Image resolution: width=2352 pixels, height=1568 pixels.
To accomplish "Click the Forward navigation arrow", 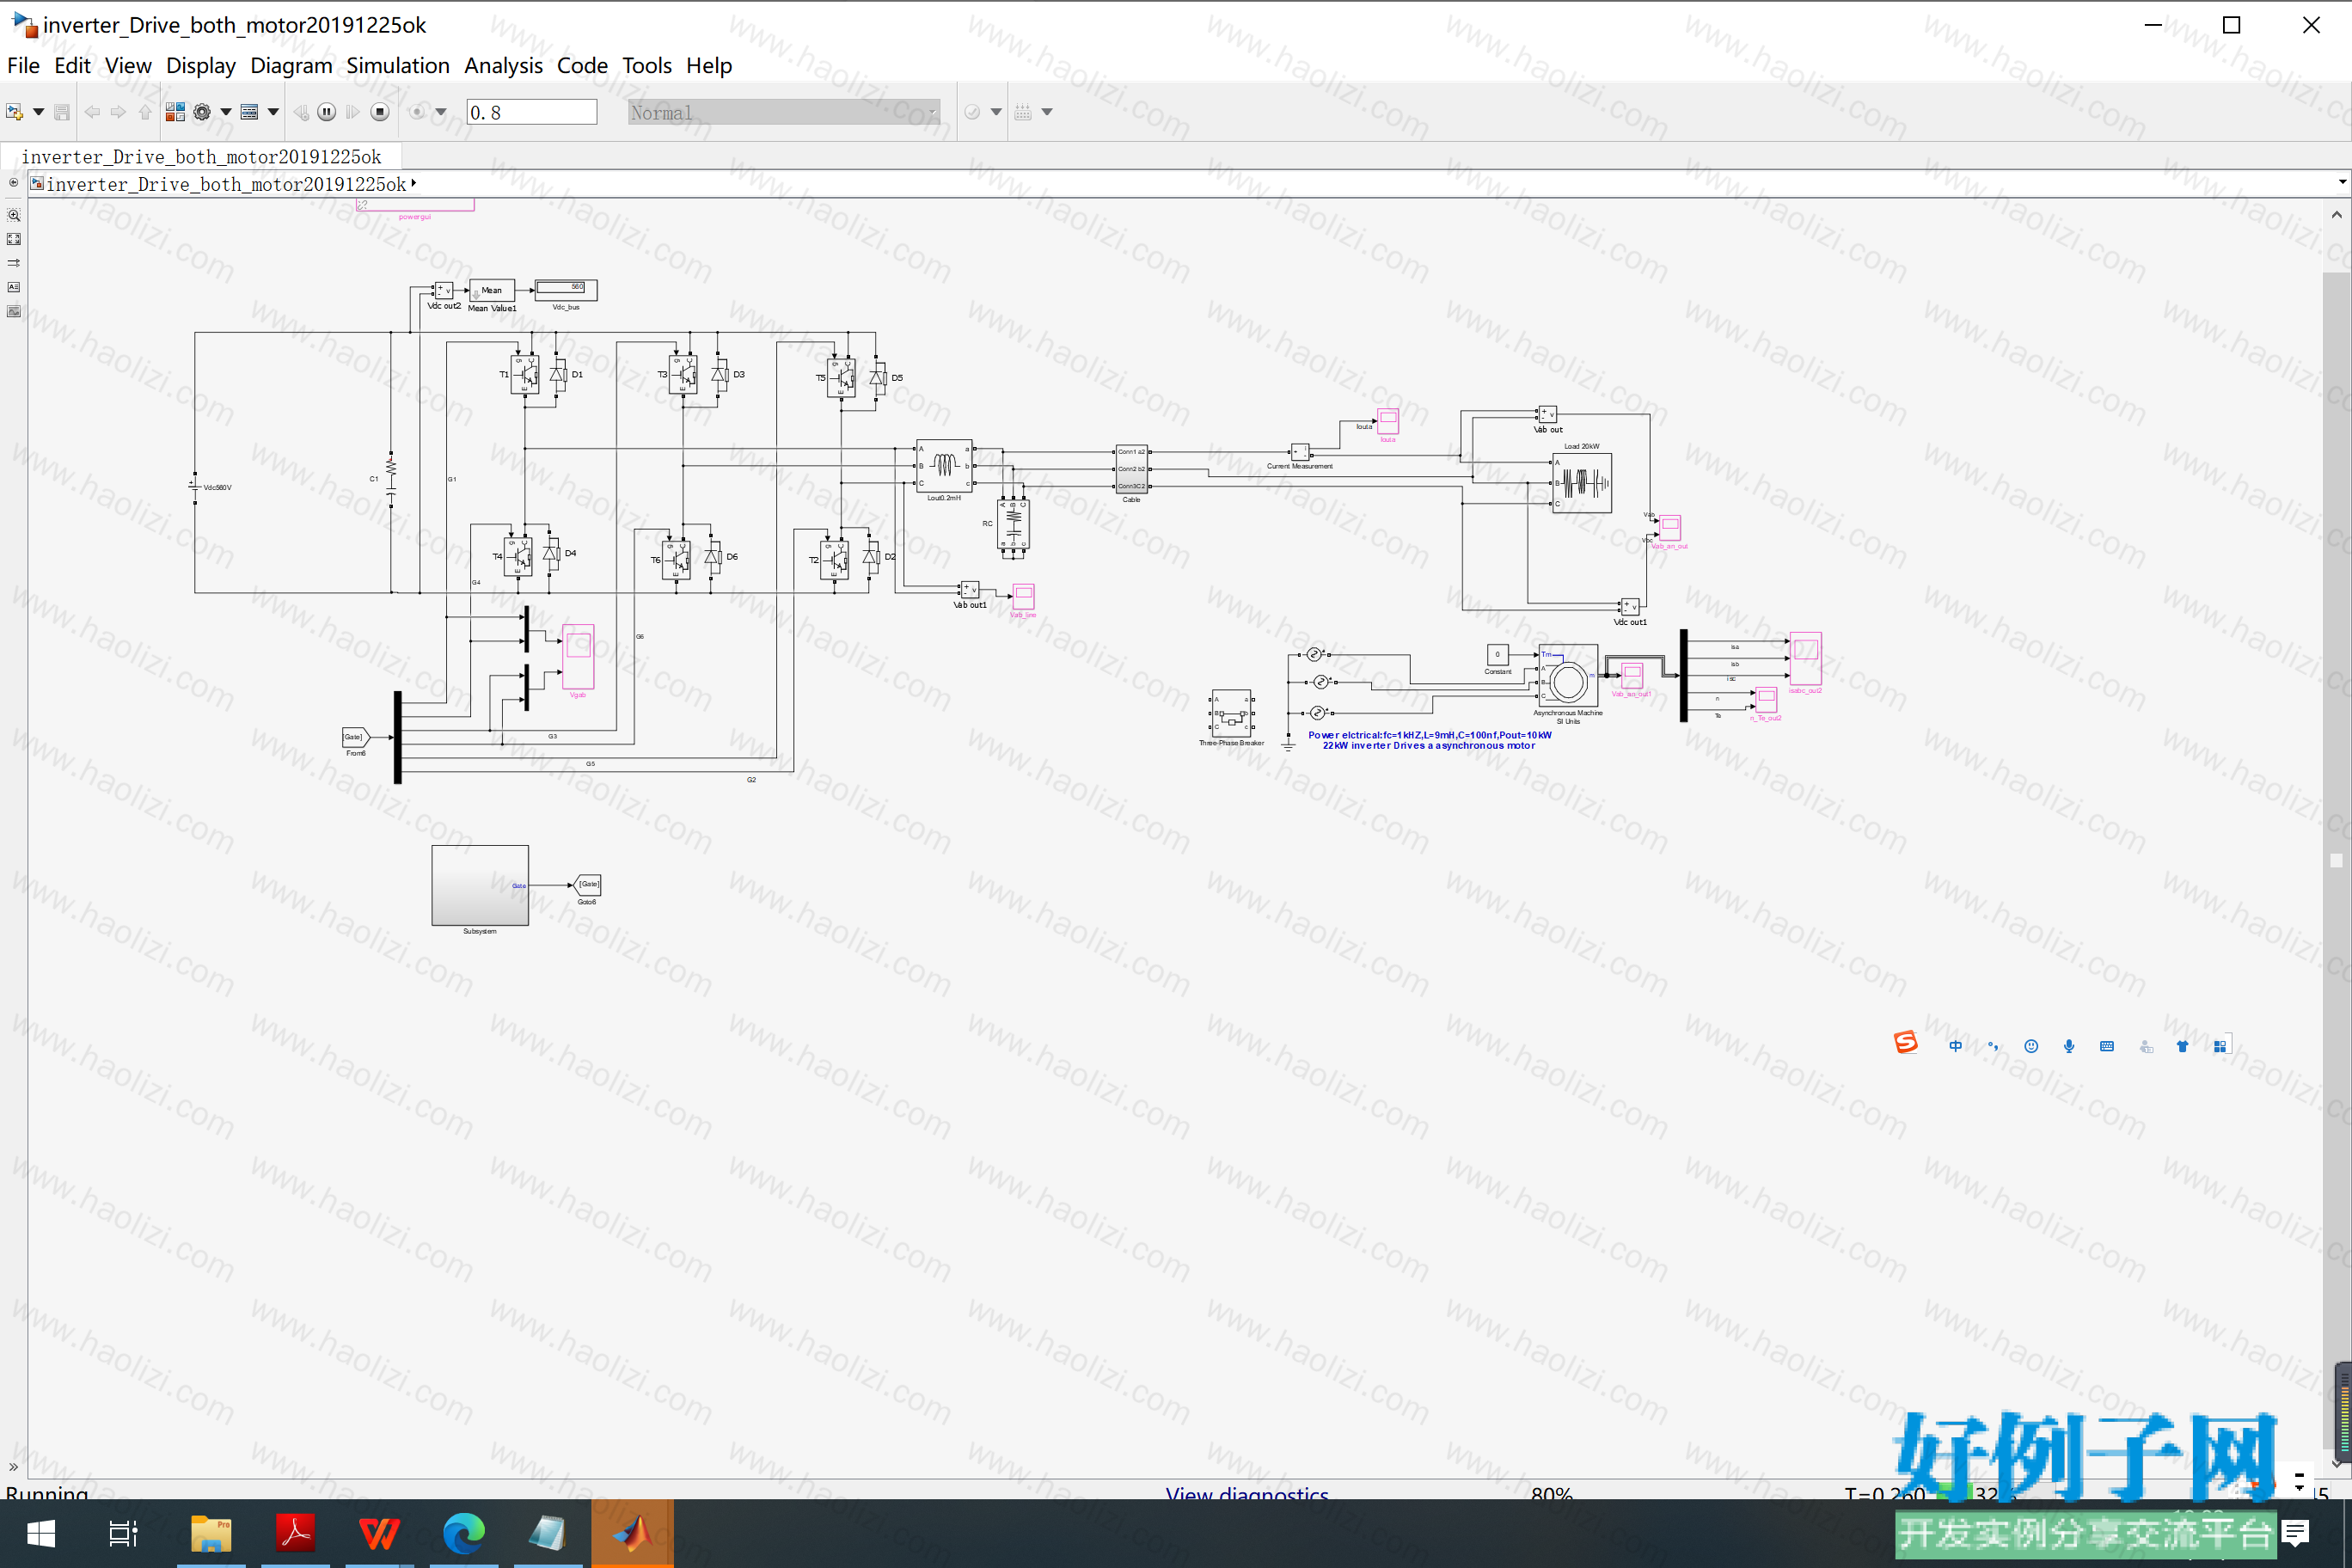I will click(x=118, y=112).
